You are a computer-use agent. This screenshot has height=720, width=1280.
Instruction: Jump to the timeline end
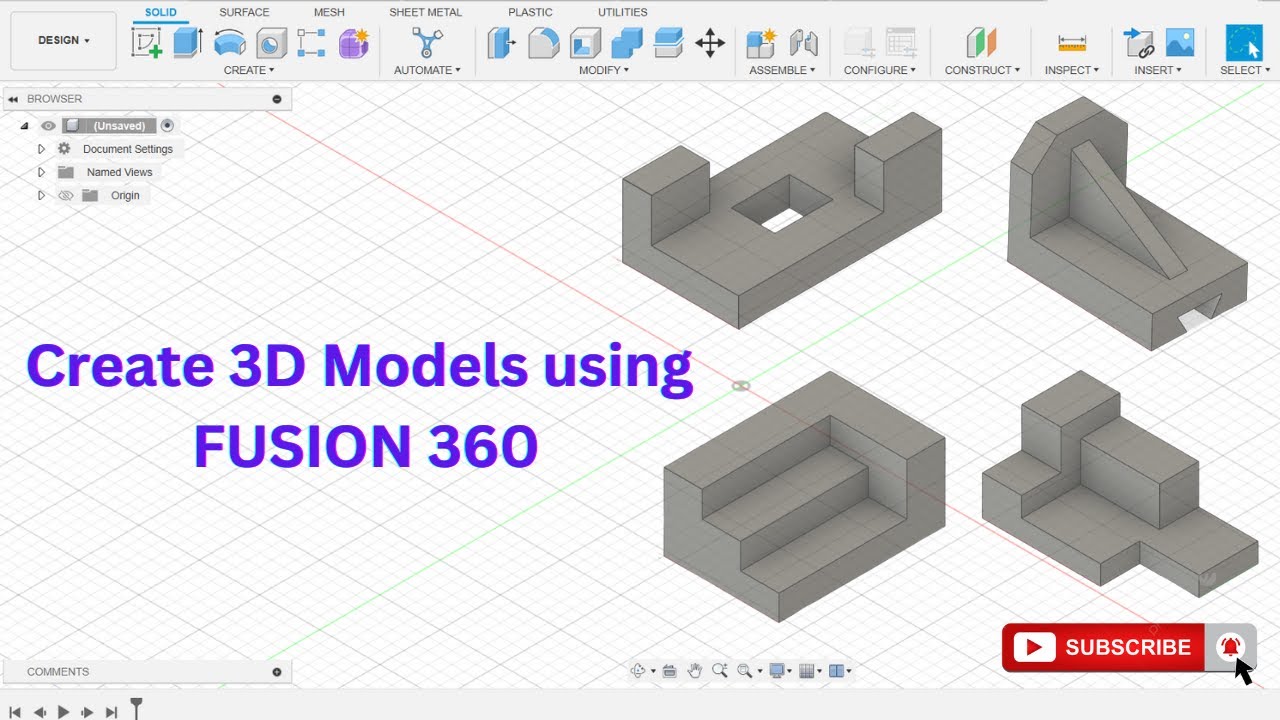(112, 712)
